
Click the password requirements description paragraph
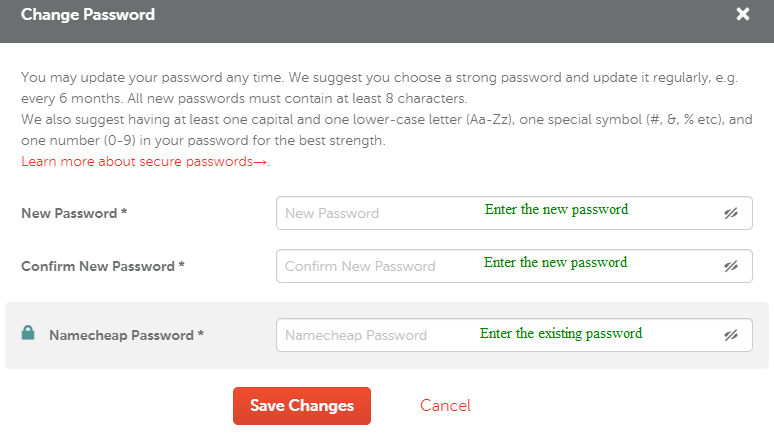[x=387, y=109]
